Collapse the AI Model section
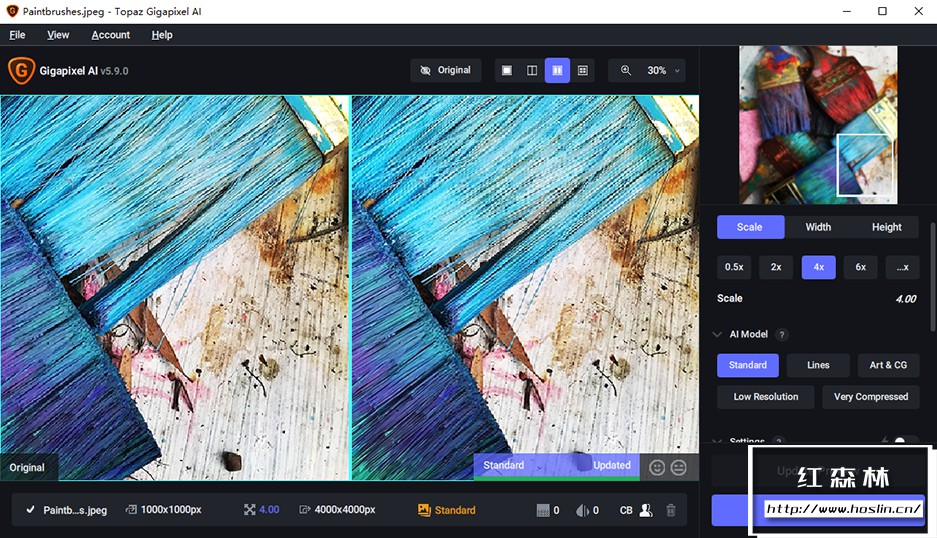The image size is (937, 538). point(717,334)
